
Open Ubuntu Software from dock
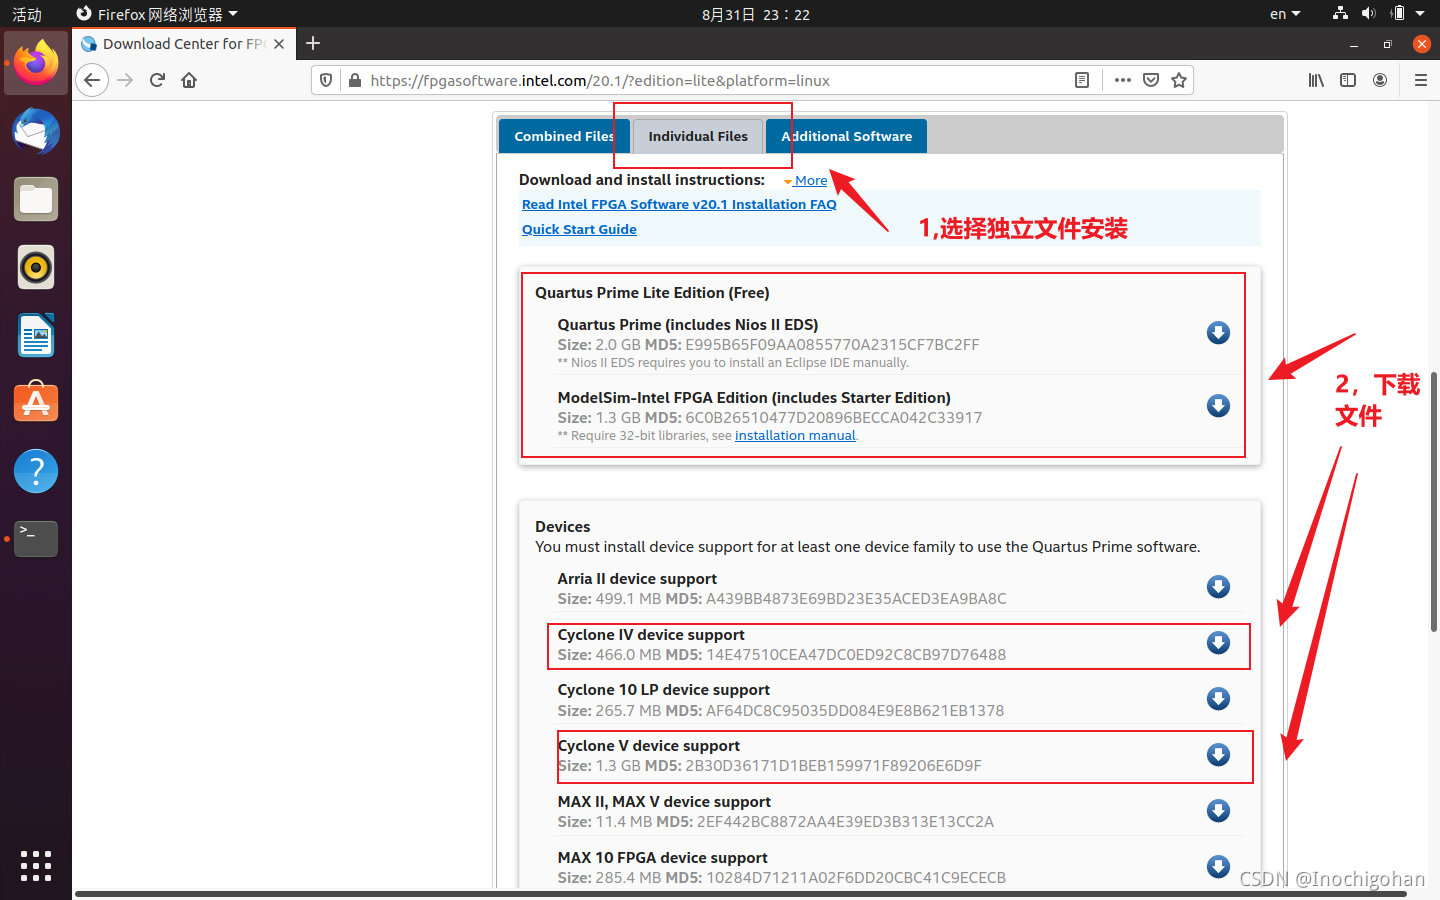[36, 403]
